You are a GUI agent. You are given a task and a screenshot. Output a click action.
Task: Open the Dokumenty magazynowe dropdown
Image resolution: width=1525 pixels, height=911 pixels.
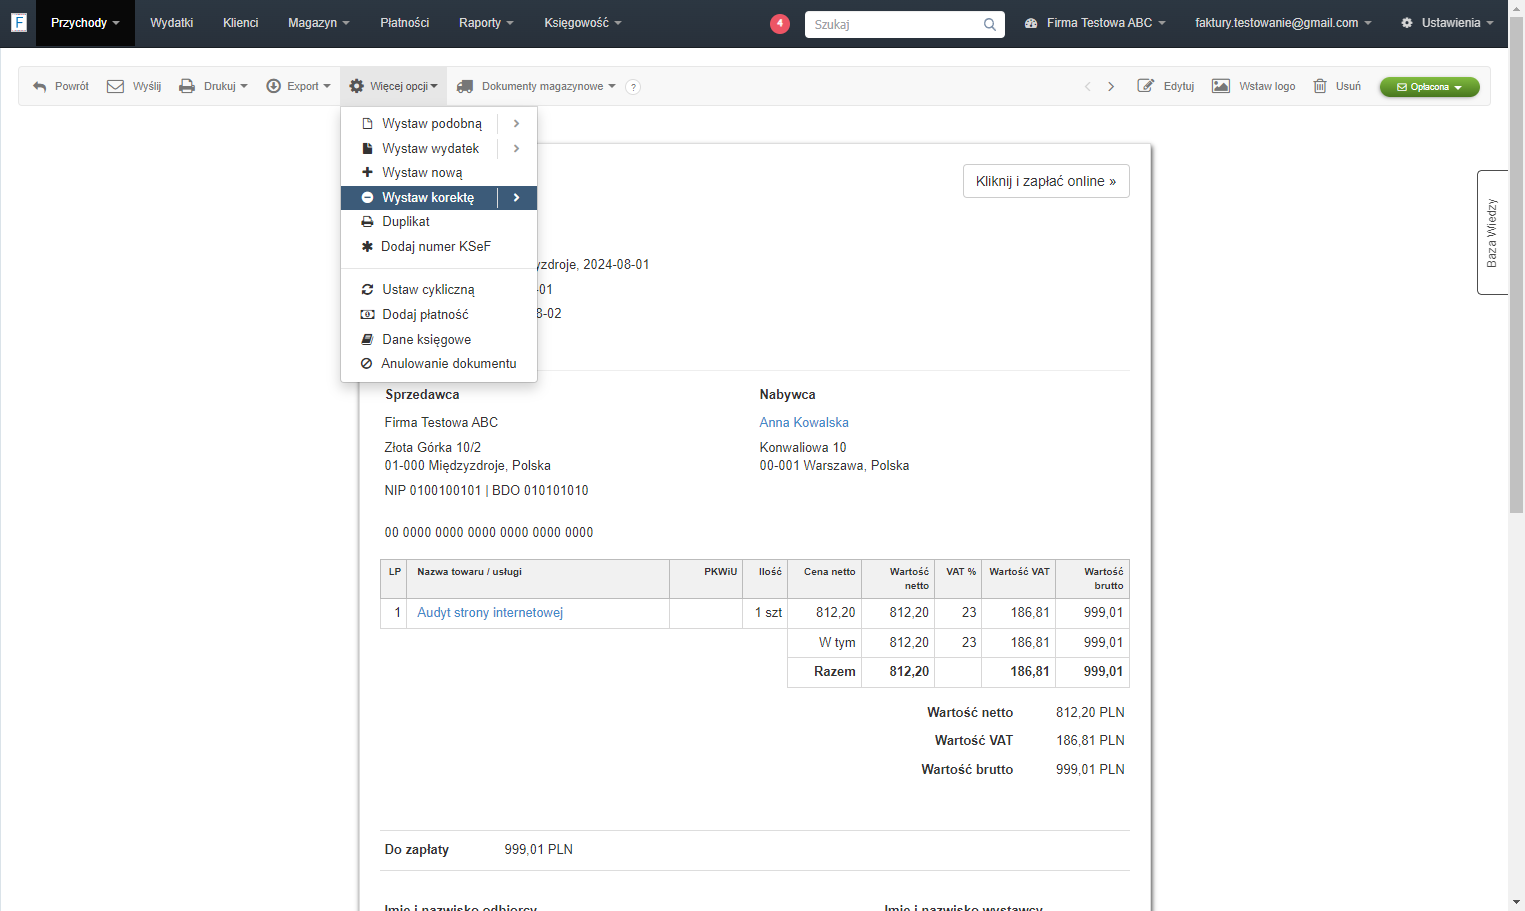[x=536, y=86]
